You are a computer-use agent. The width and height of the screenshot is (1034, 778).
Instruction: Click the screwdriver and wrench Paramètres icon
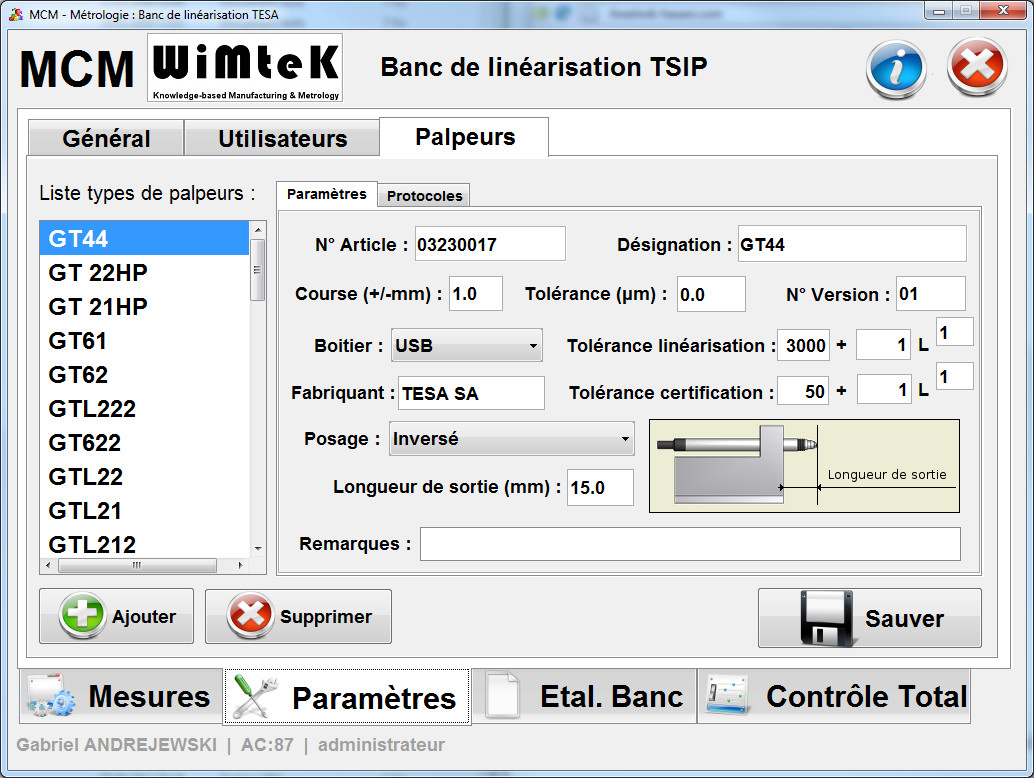(x=255, y=696)
